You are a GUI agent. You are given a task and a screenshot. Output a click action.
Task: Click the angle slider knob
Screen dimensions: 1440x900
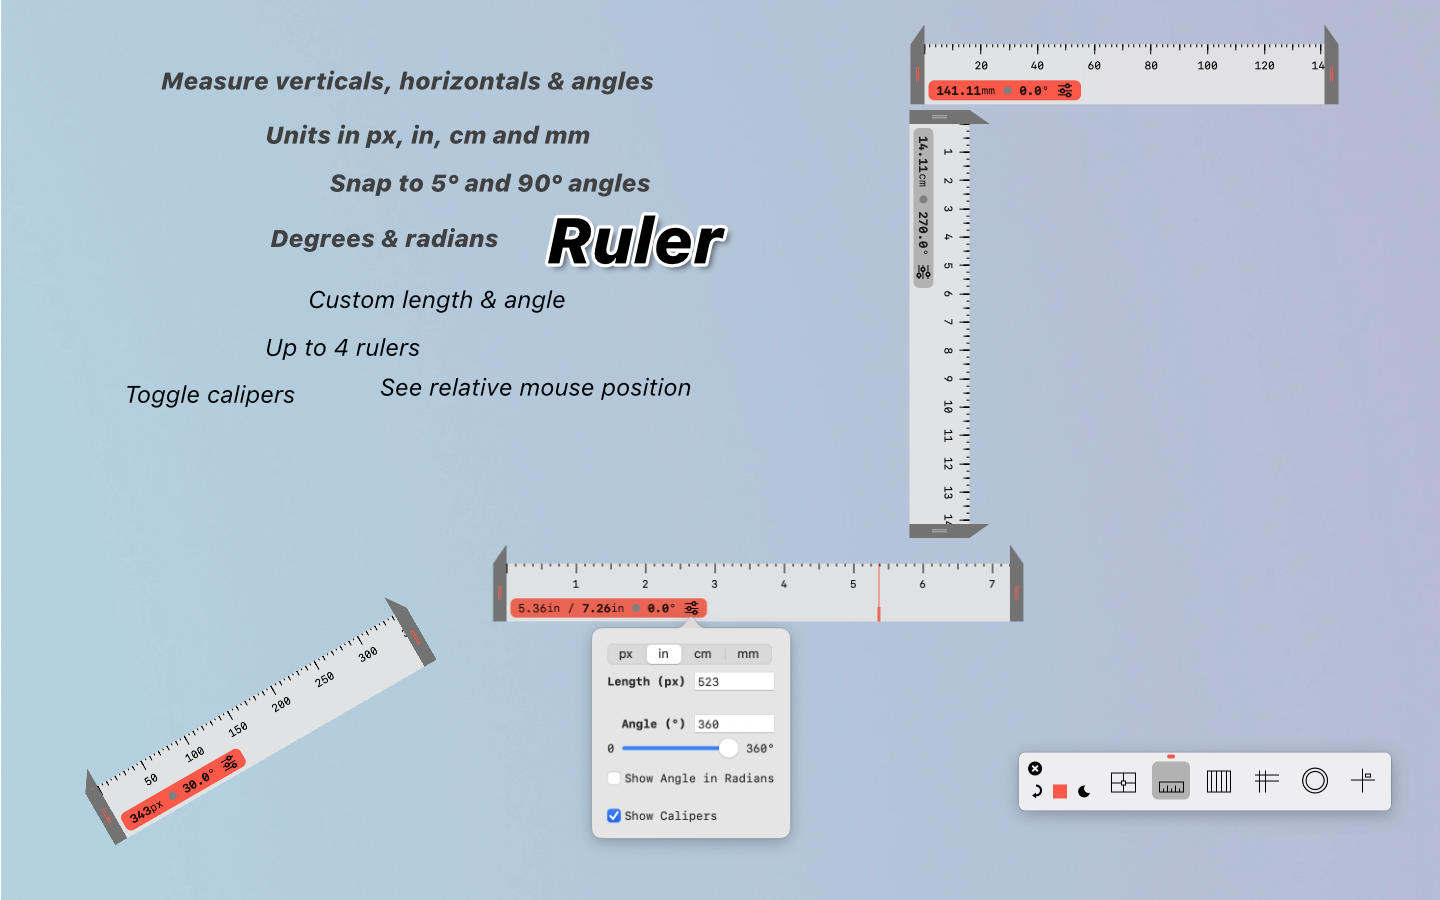tap(728, 748)
